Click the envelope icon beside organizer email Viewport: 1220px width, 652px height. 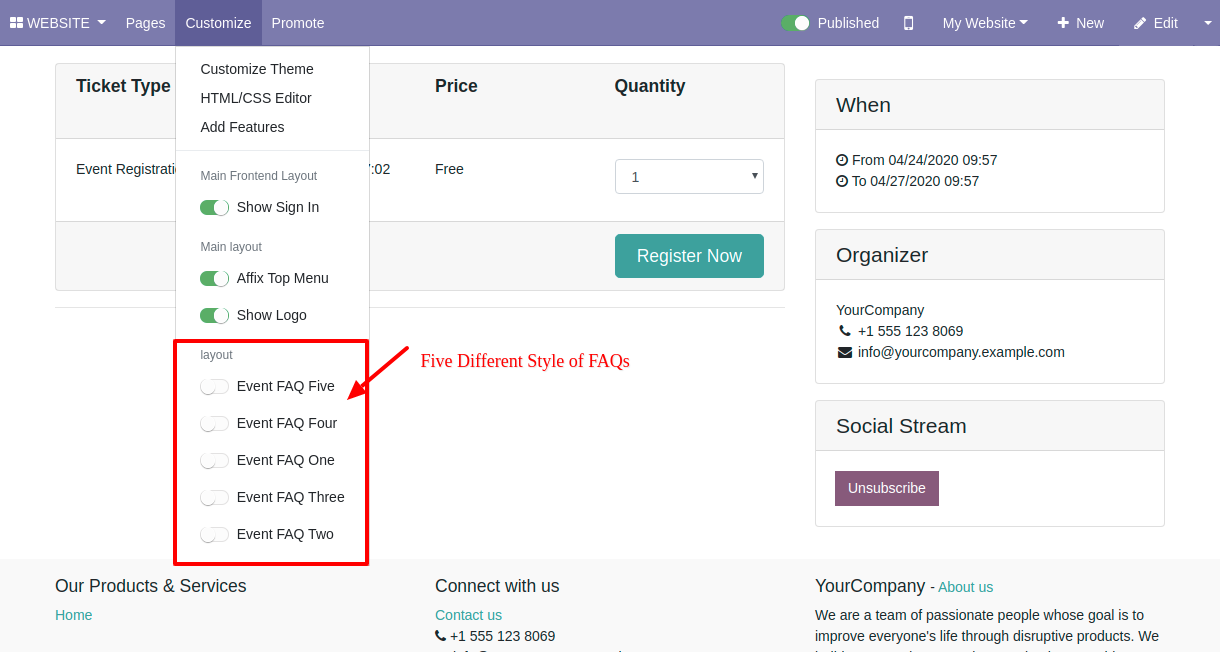845,352
